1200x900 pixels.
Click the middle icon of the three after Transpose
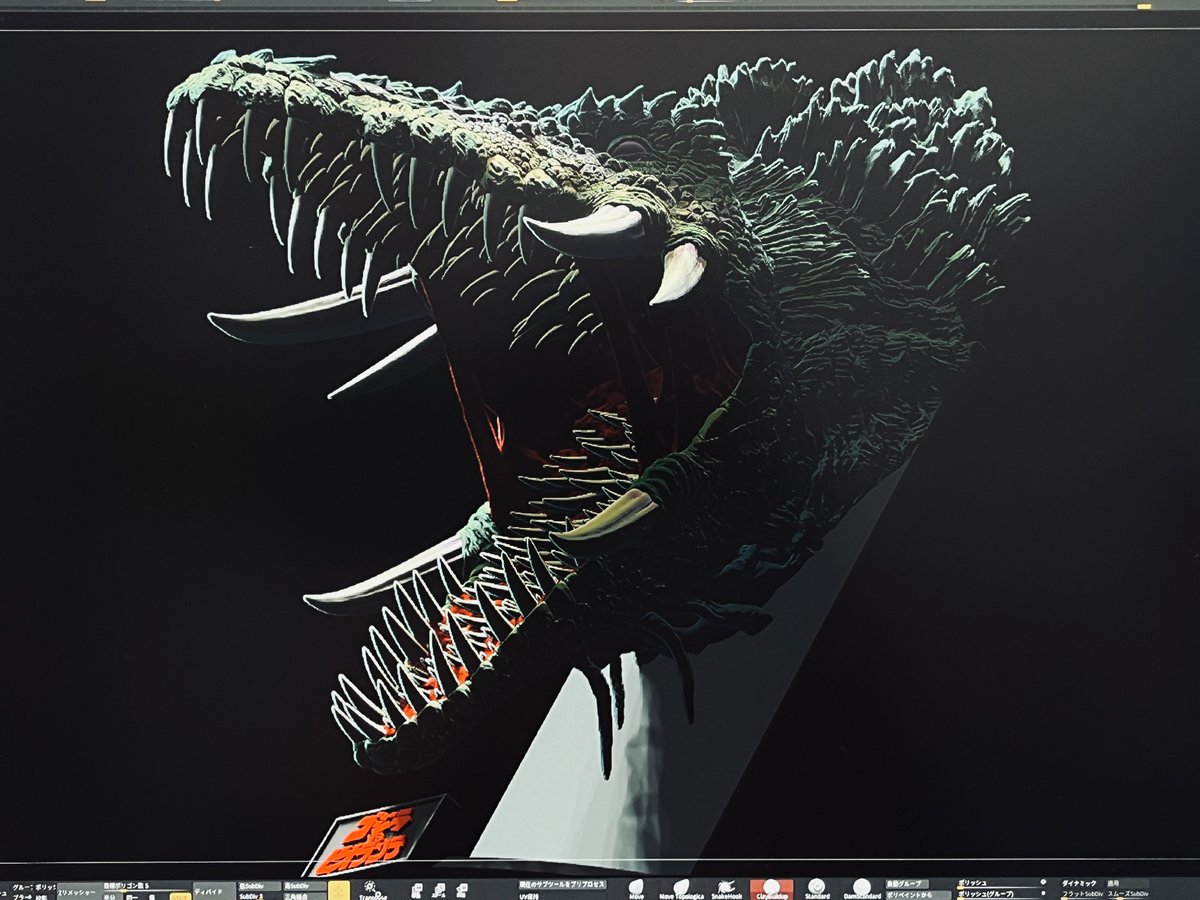point(439,890)
